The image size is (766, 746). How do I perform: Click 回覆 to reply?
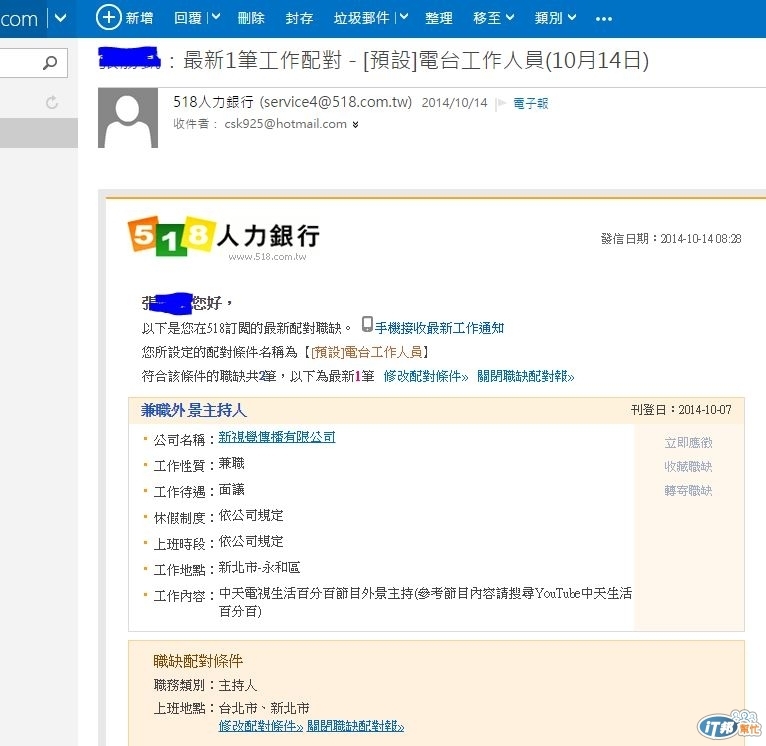(x=188, y=18)
